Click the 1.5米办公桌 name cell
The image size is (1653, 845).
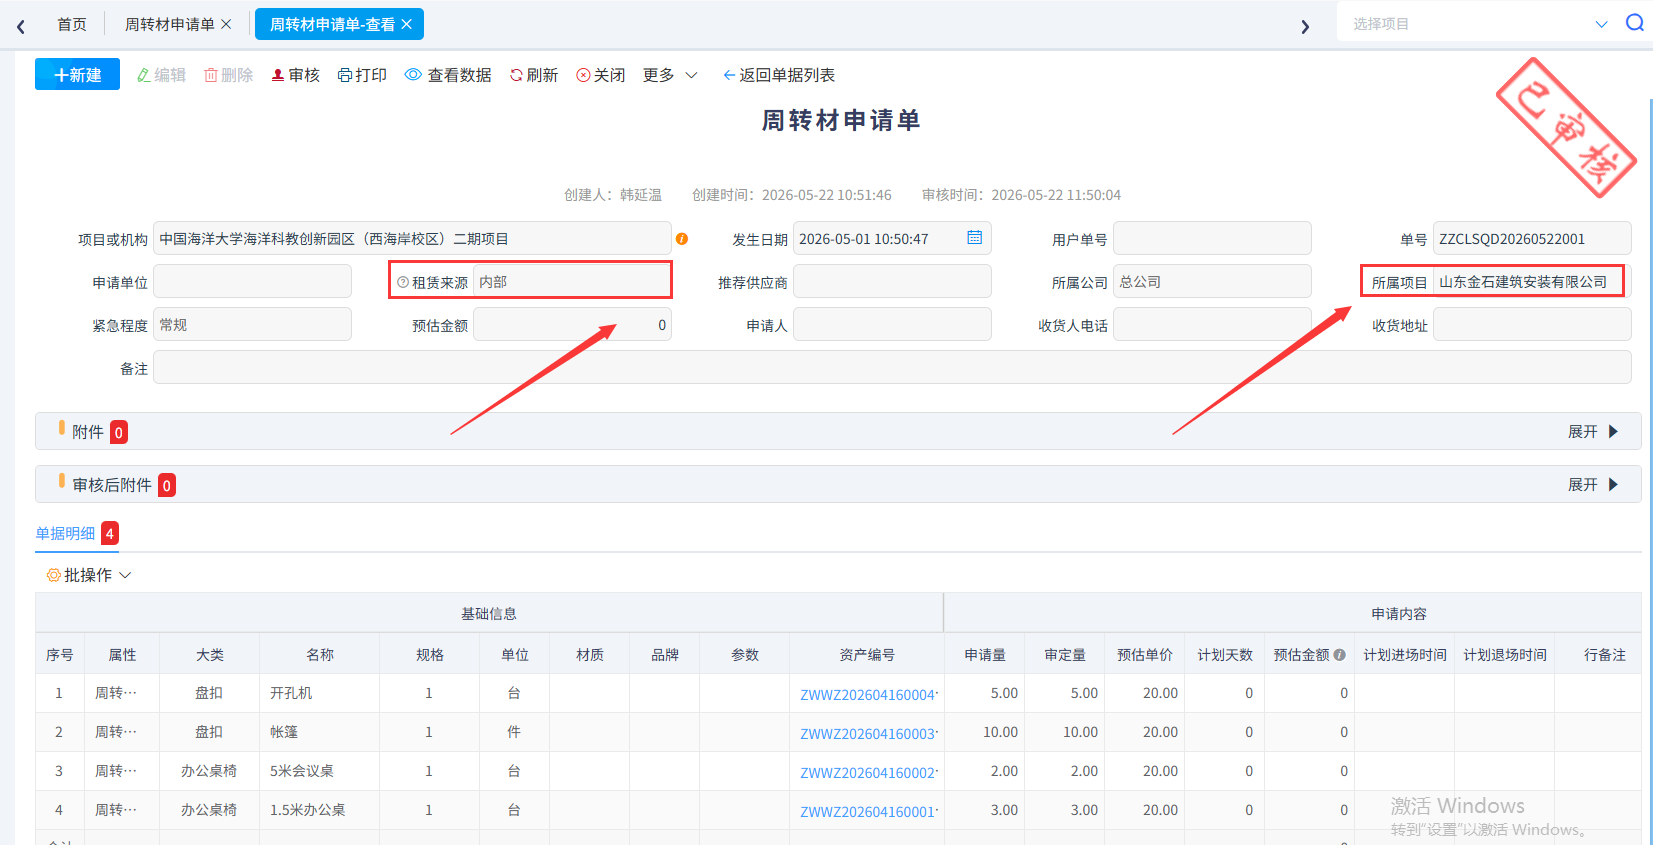(320, 810)
